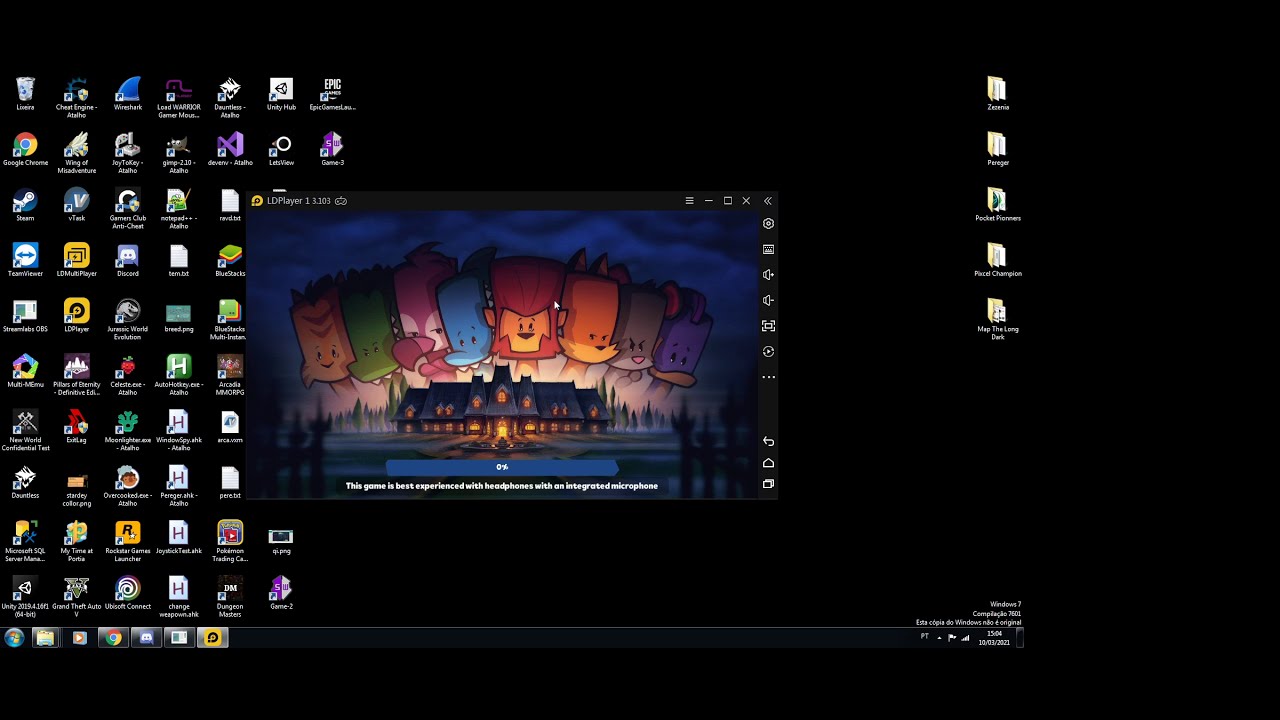Select gimp-2.10 desktop shortcut
The height and width of the screenshot is (720, 1280).
pos(178,153)
